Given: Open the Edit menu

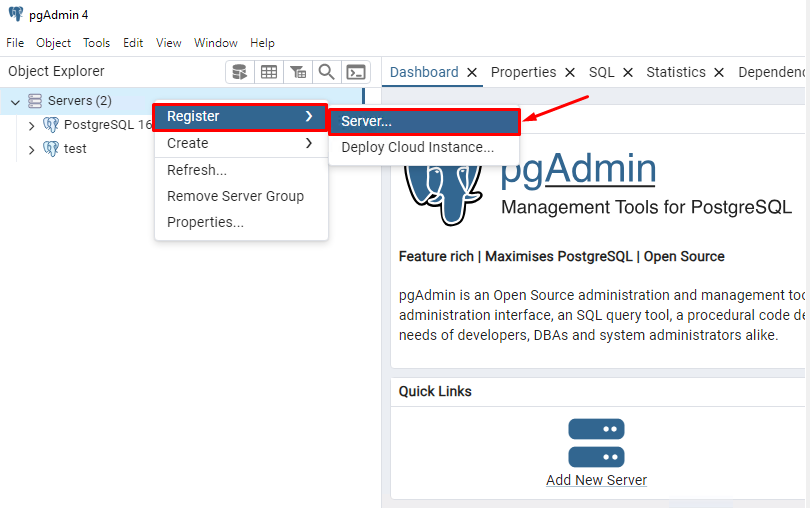Looking at the screenshot, I should (133, 43).
